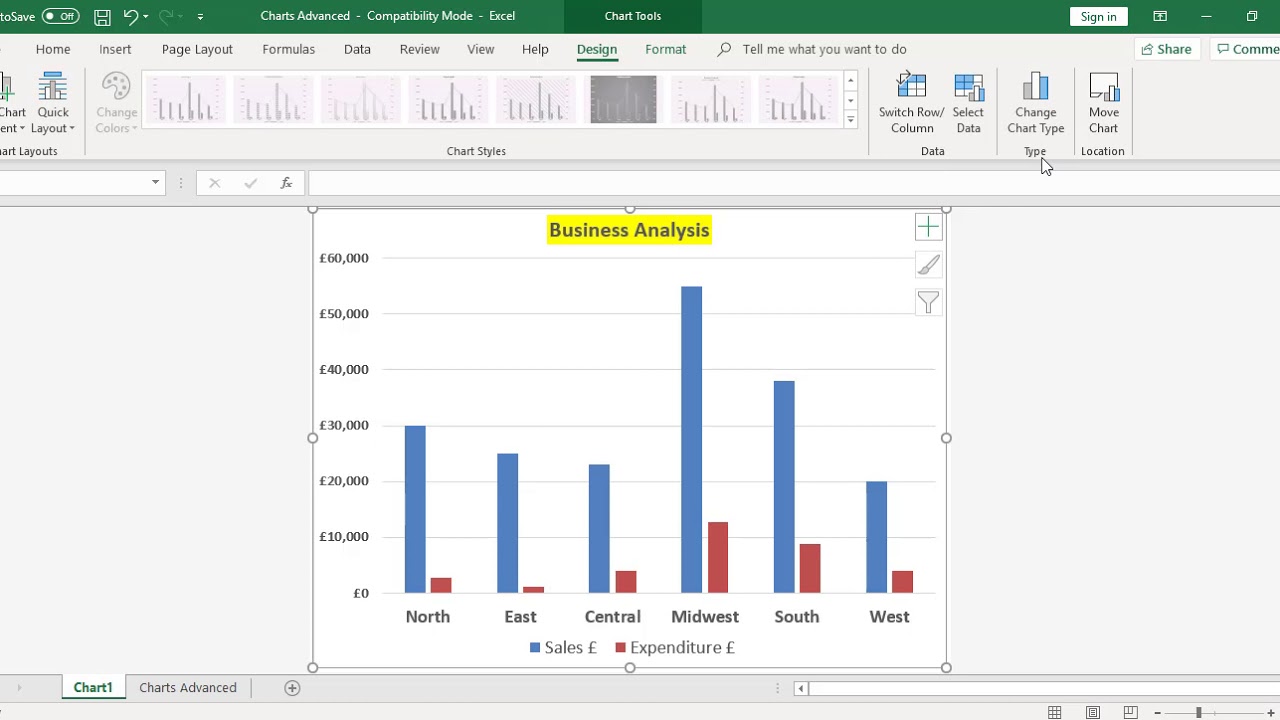Viewport: 1280px width, 720px height.
Task: Toggle the AutoSave switch
Action: 60,16
